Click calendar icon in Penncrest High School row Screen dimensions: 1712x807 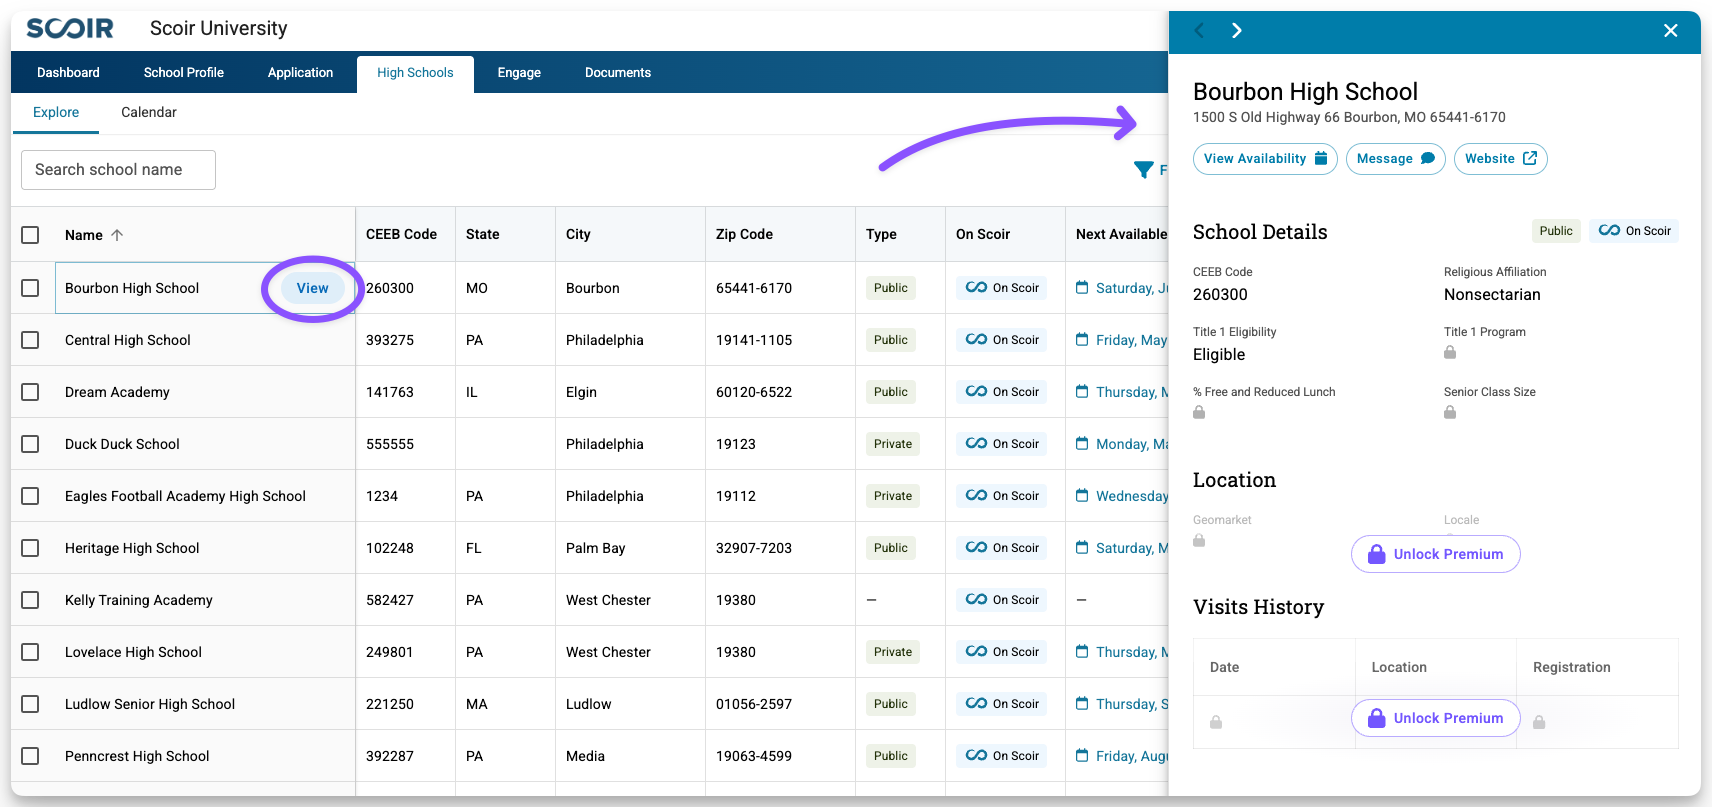coord(1082,756)
